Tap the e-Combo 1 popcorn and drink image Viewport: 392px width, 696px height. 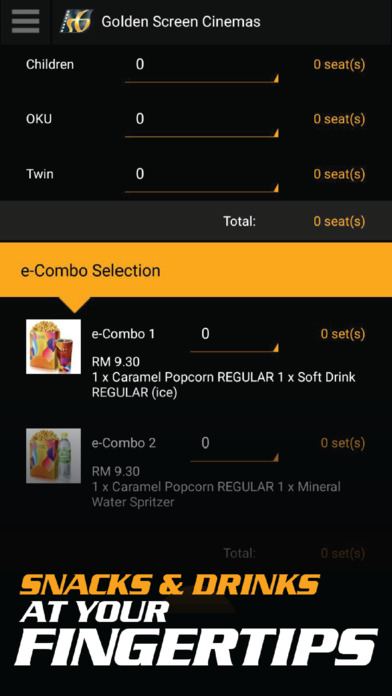[x=53, y=346]
